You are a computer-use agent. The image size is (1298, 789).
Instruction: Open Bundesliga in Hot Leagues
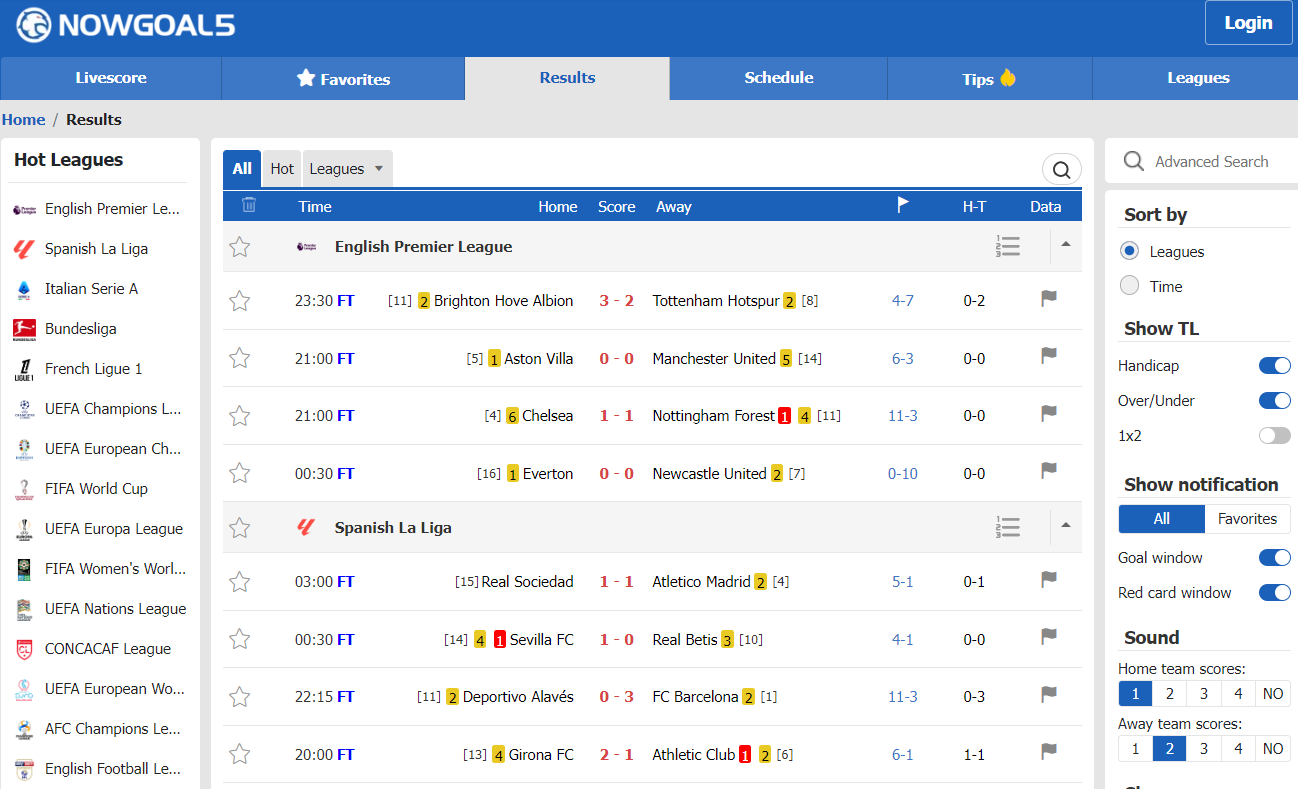80,329
